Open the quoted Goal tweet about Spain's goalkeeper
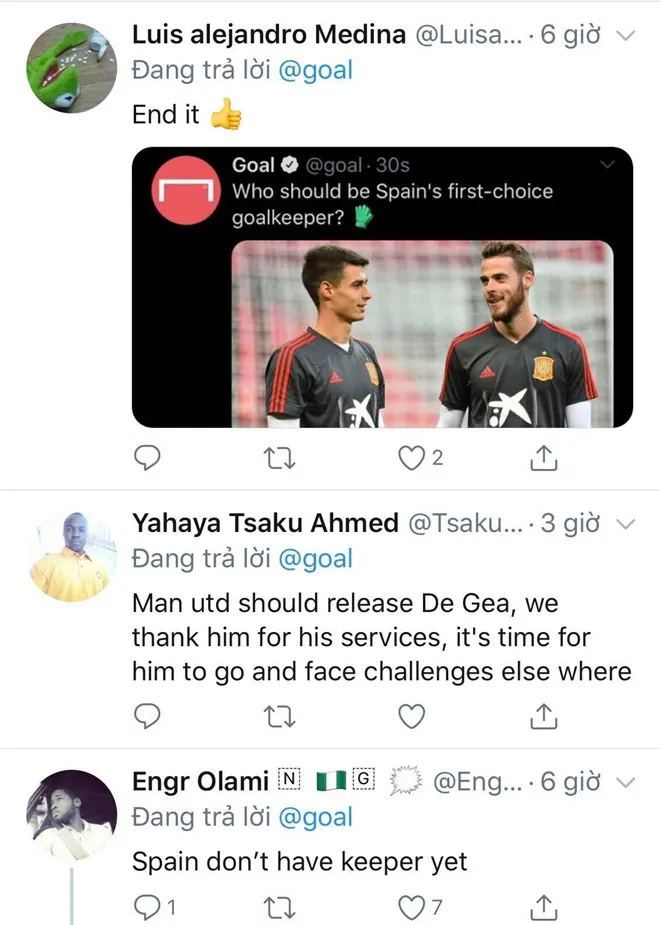The image size is (660, 925). click(x=382, y=287)
